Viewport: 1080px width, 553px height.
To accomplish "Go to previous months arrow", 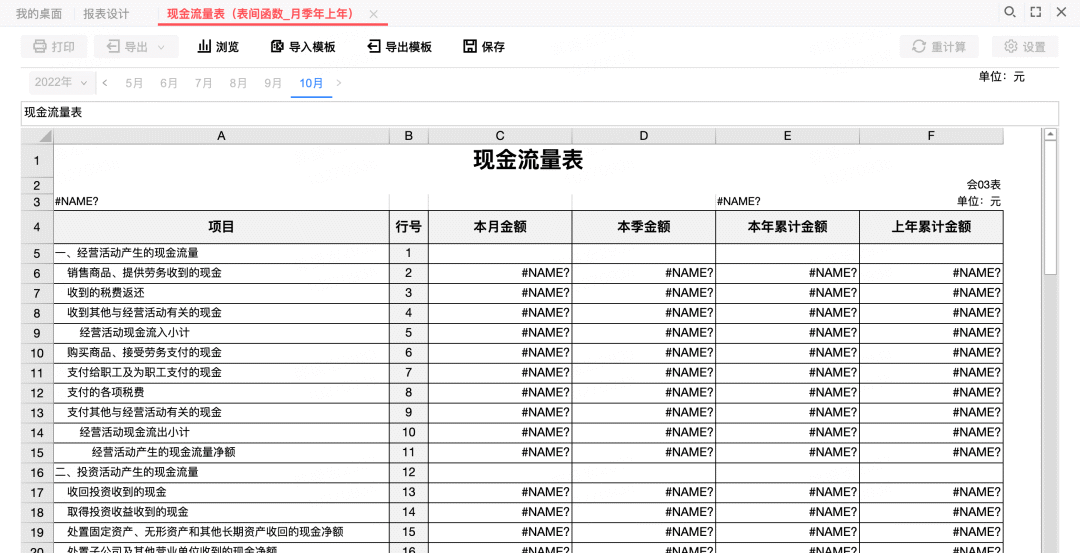I will coord(105,83).
